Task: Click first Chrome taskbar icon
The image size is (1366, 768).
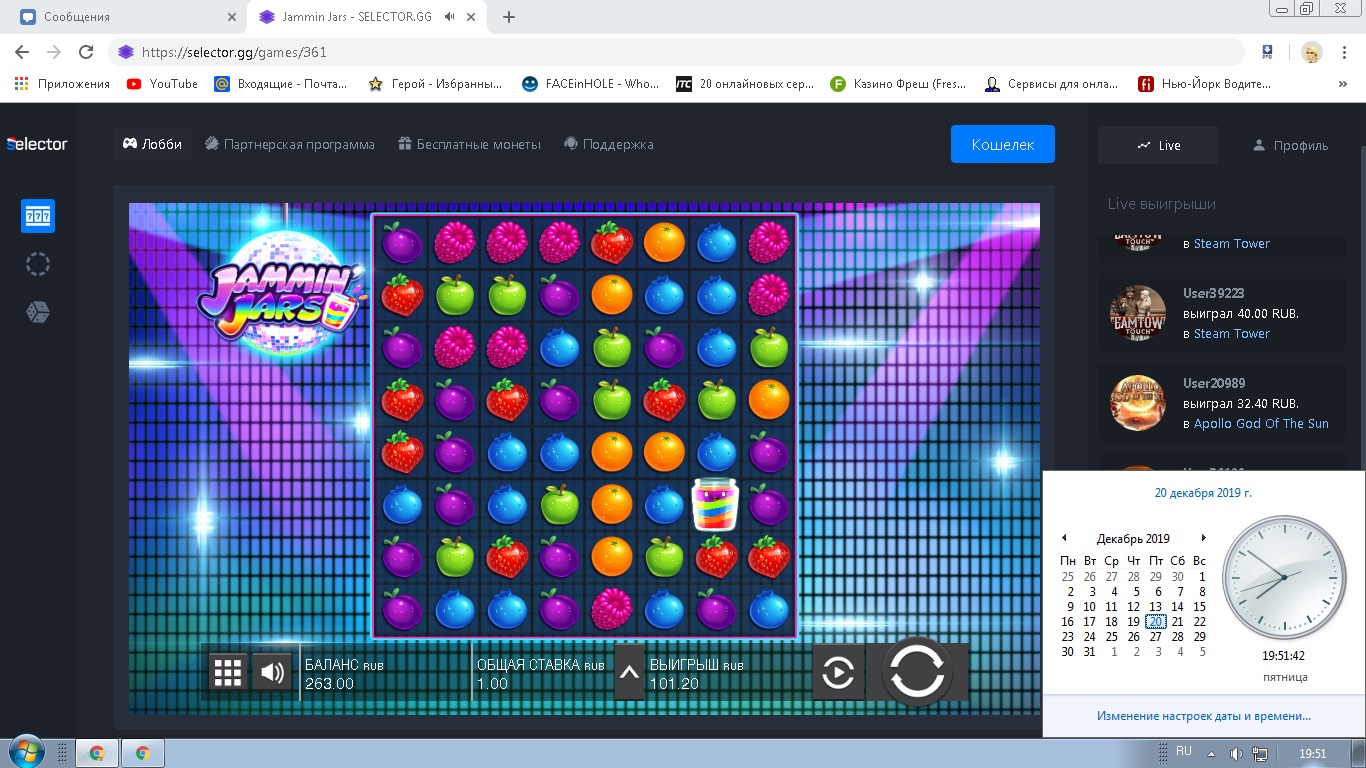Action: [97, 753]
